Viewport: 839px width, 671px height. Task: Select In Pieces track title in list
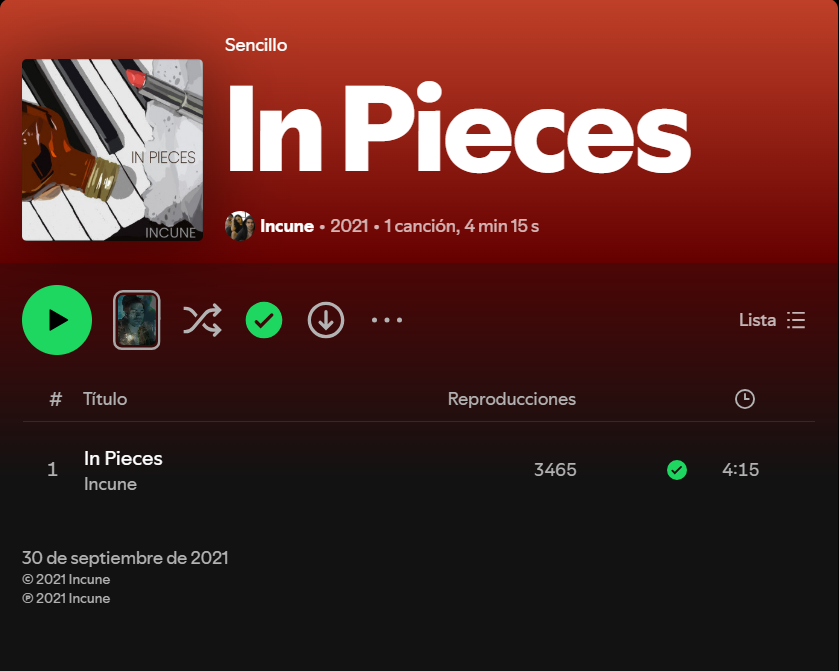click(123, 459)
